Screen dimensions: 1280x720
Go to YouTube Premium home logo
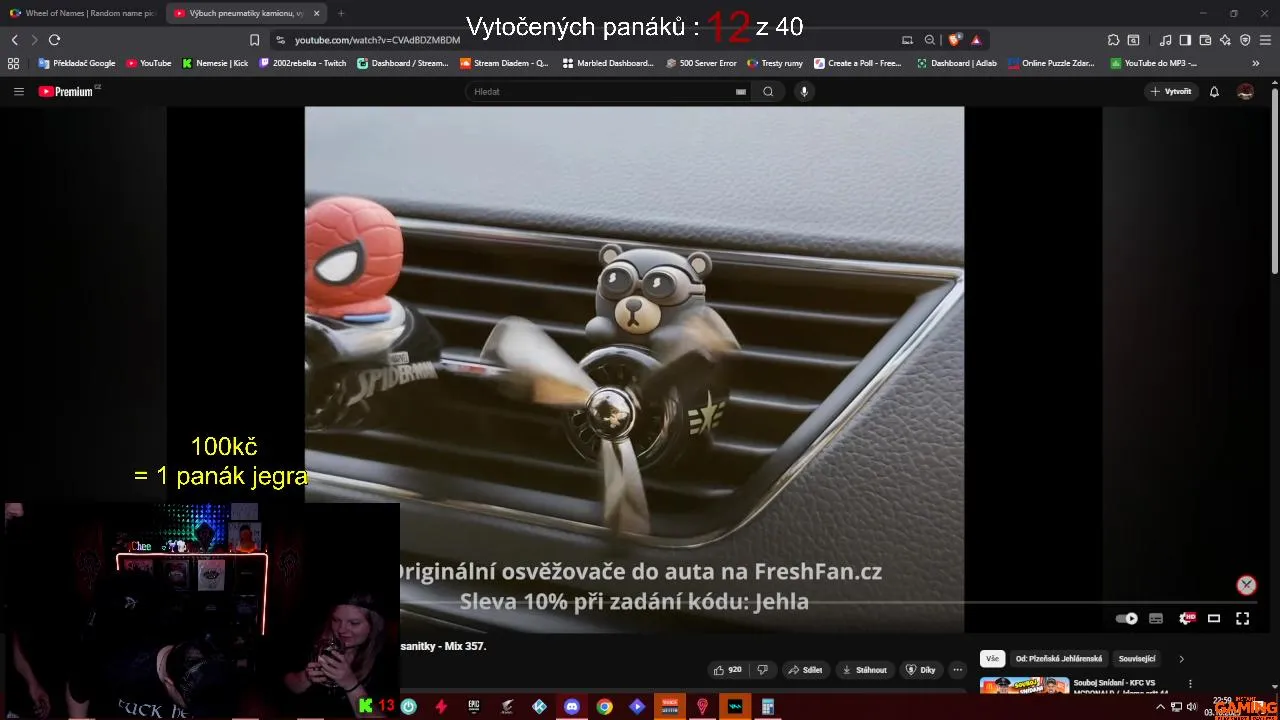click(x=68, y=91)
